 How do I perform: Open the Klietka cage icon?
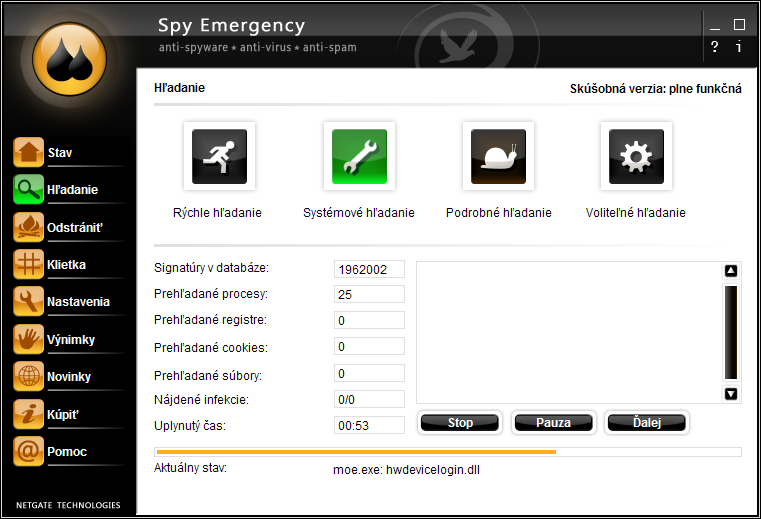[x=29, y=265]
